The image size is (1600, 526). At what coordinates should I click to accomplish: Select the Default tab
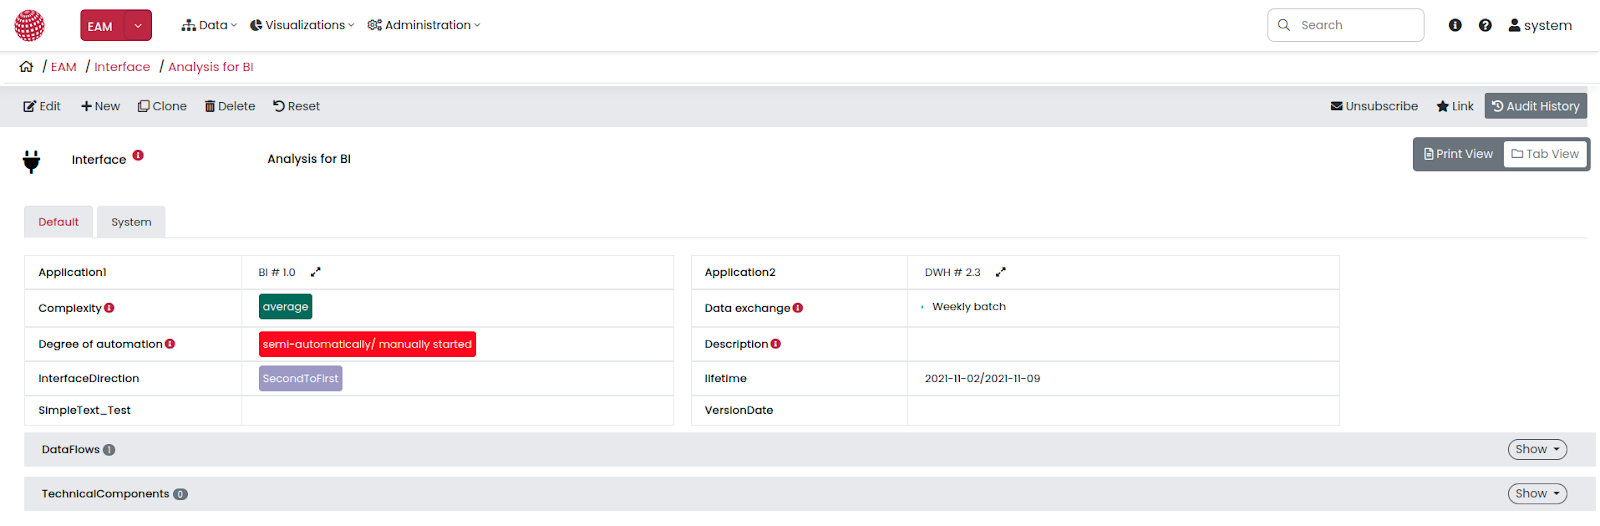tap(58, 222)
